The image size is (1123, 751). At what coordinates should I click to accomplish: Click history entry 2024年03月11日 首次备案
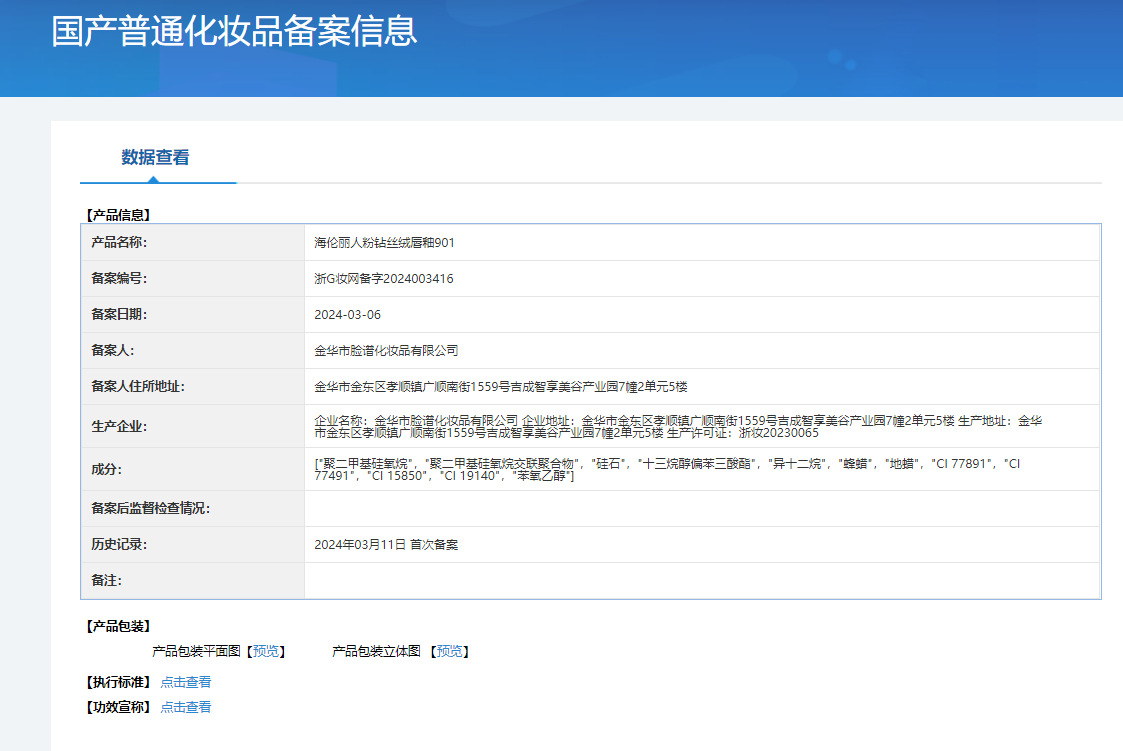pyautogui.click(x=386, y=545)
